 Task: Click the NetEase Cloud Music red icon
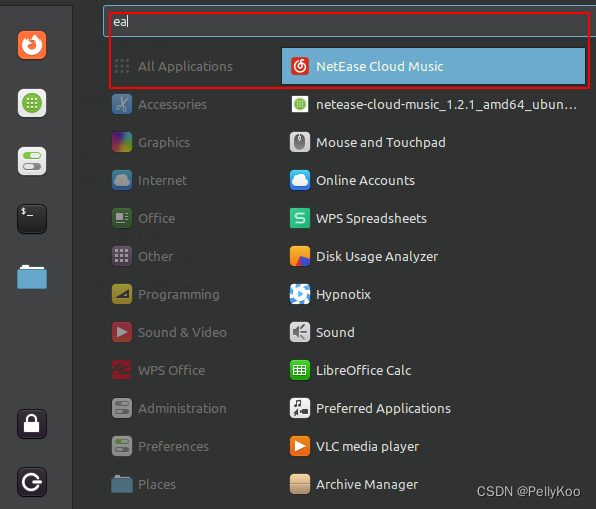click(x=300, y=66)
